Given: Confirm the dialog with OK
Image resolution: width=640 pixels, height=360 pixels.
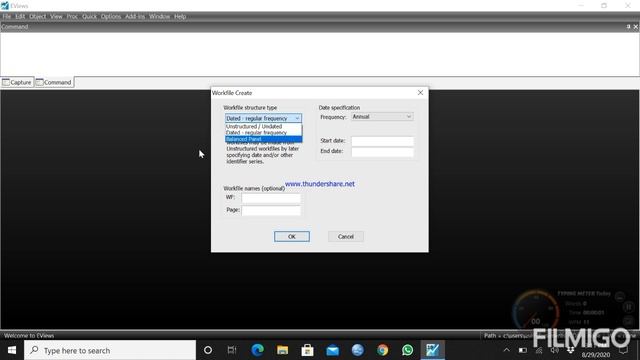Looking at the screenshot, I should coord(292,236).
